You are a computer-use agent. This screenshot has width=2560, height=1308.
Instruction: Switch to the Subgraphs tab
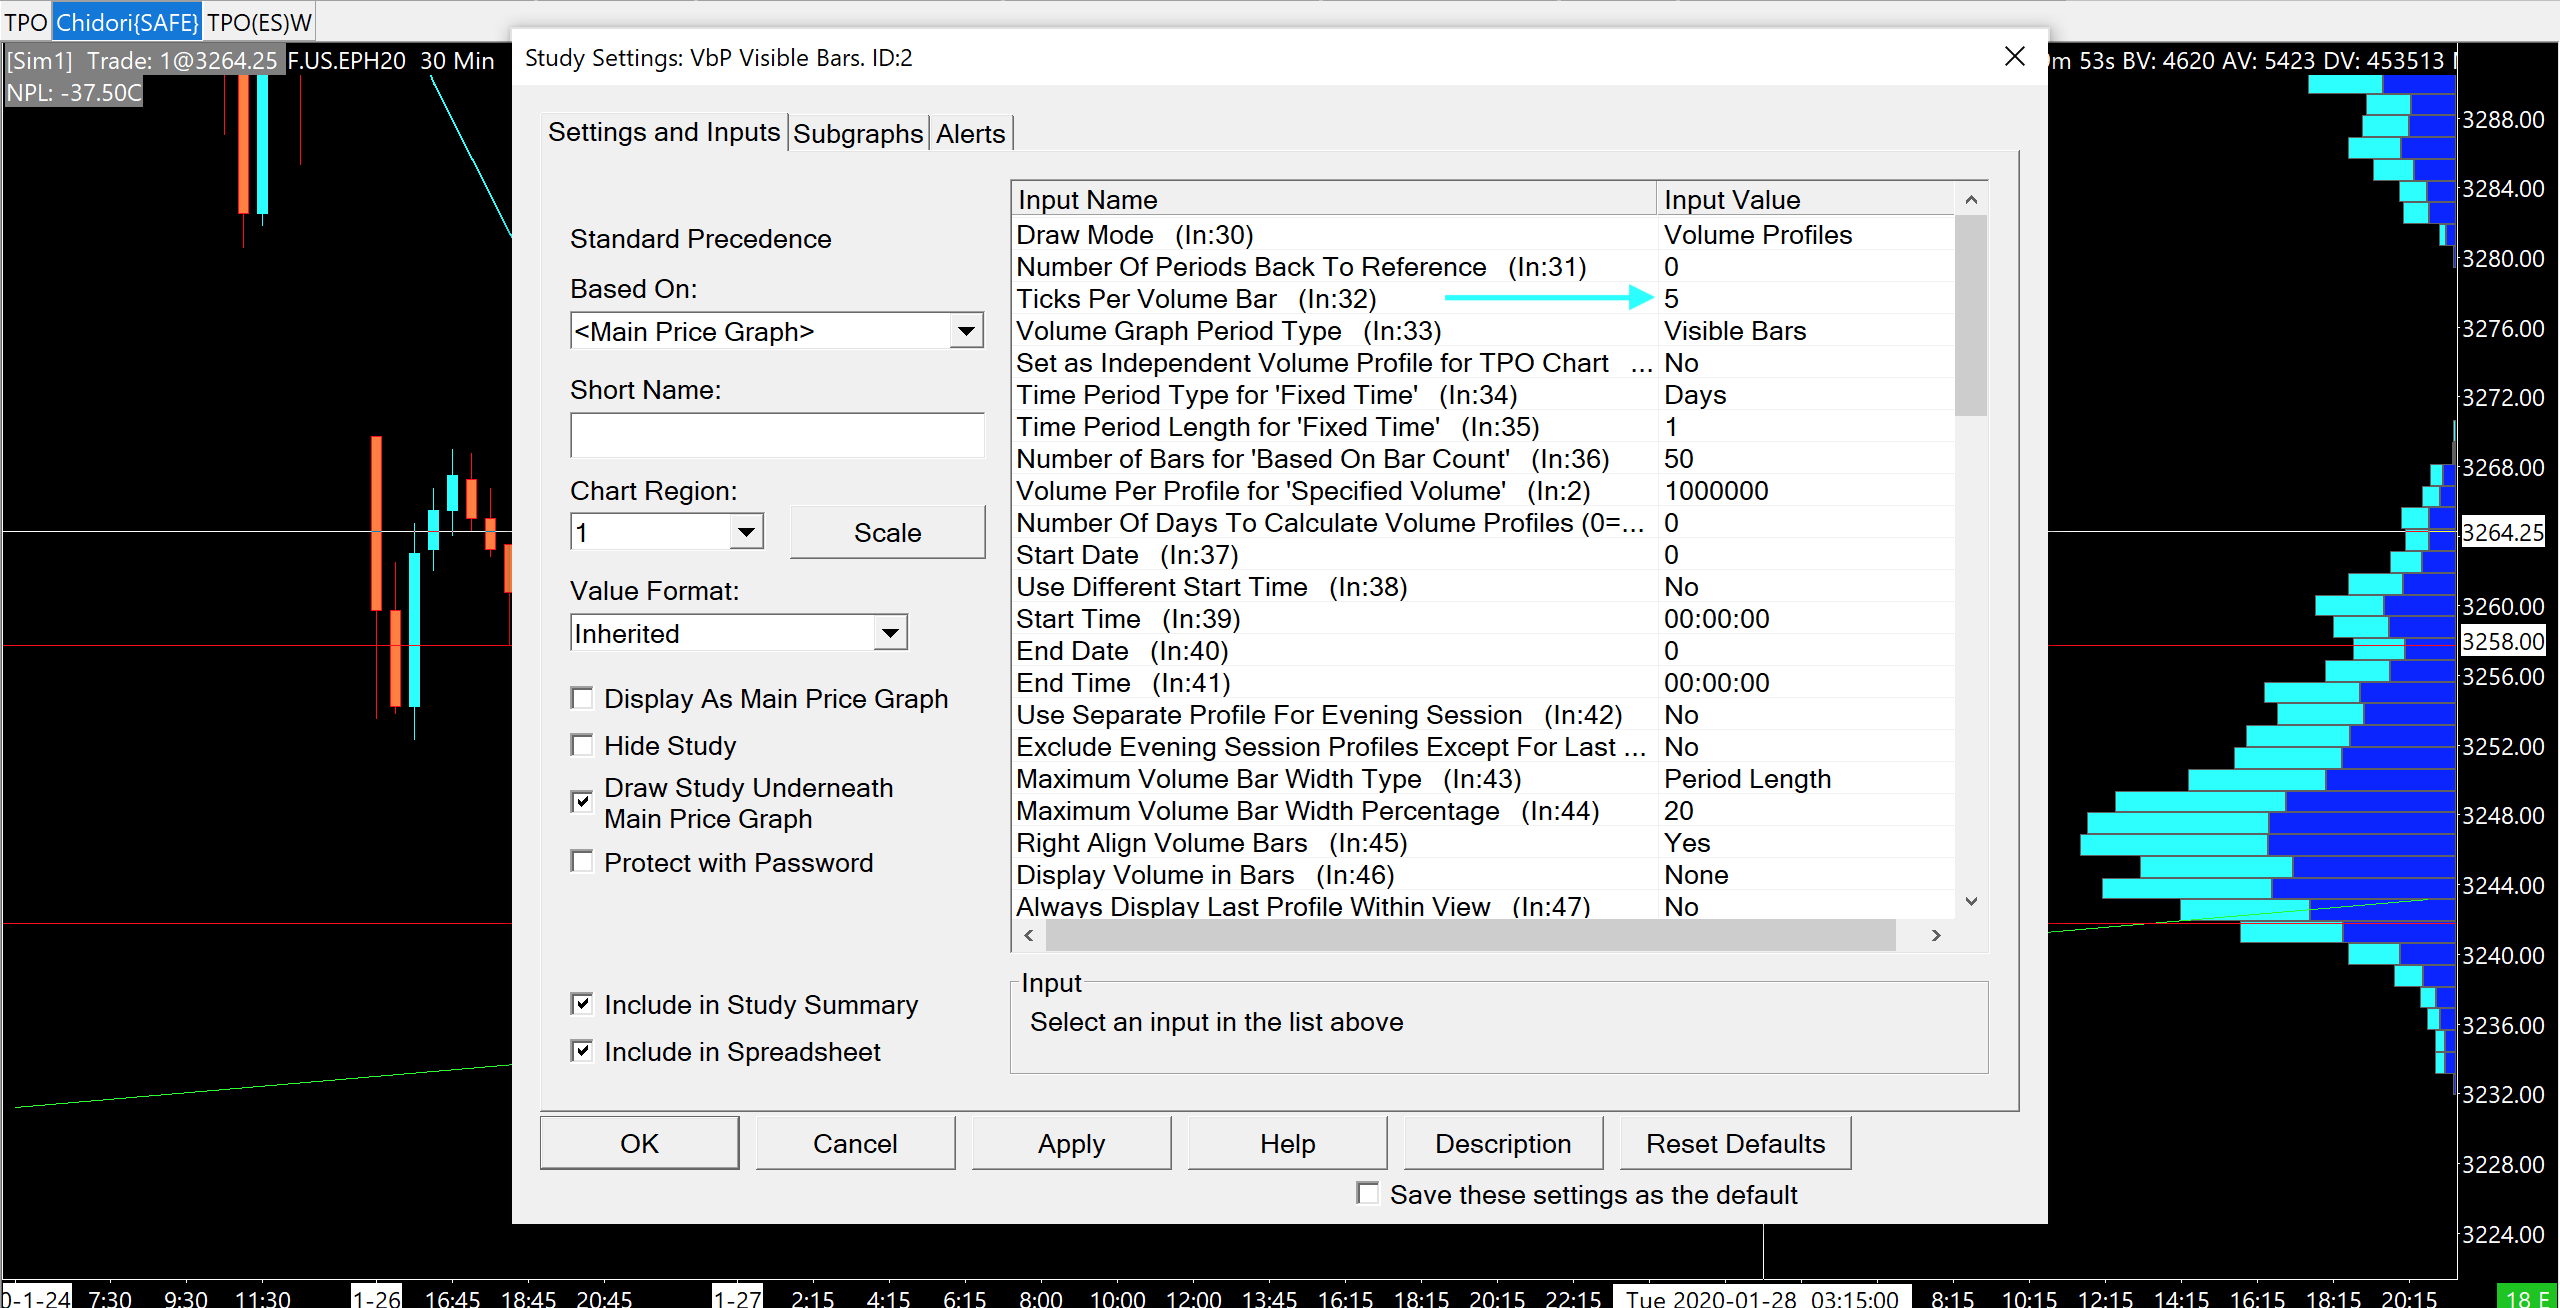click(x=857, y=133)
